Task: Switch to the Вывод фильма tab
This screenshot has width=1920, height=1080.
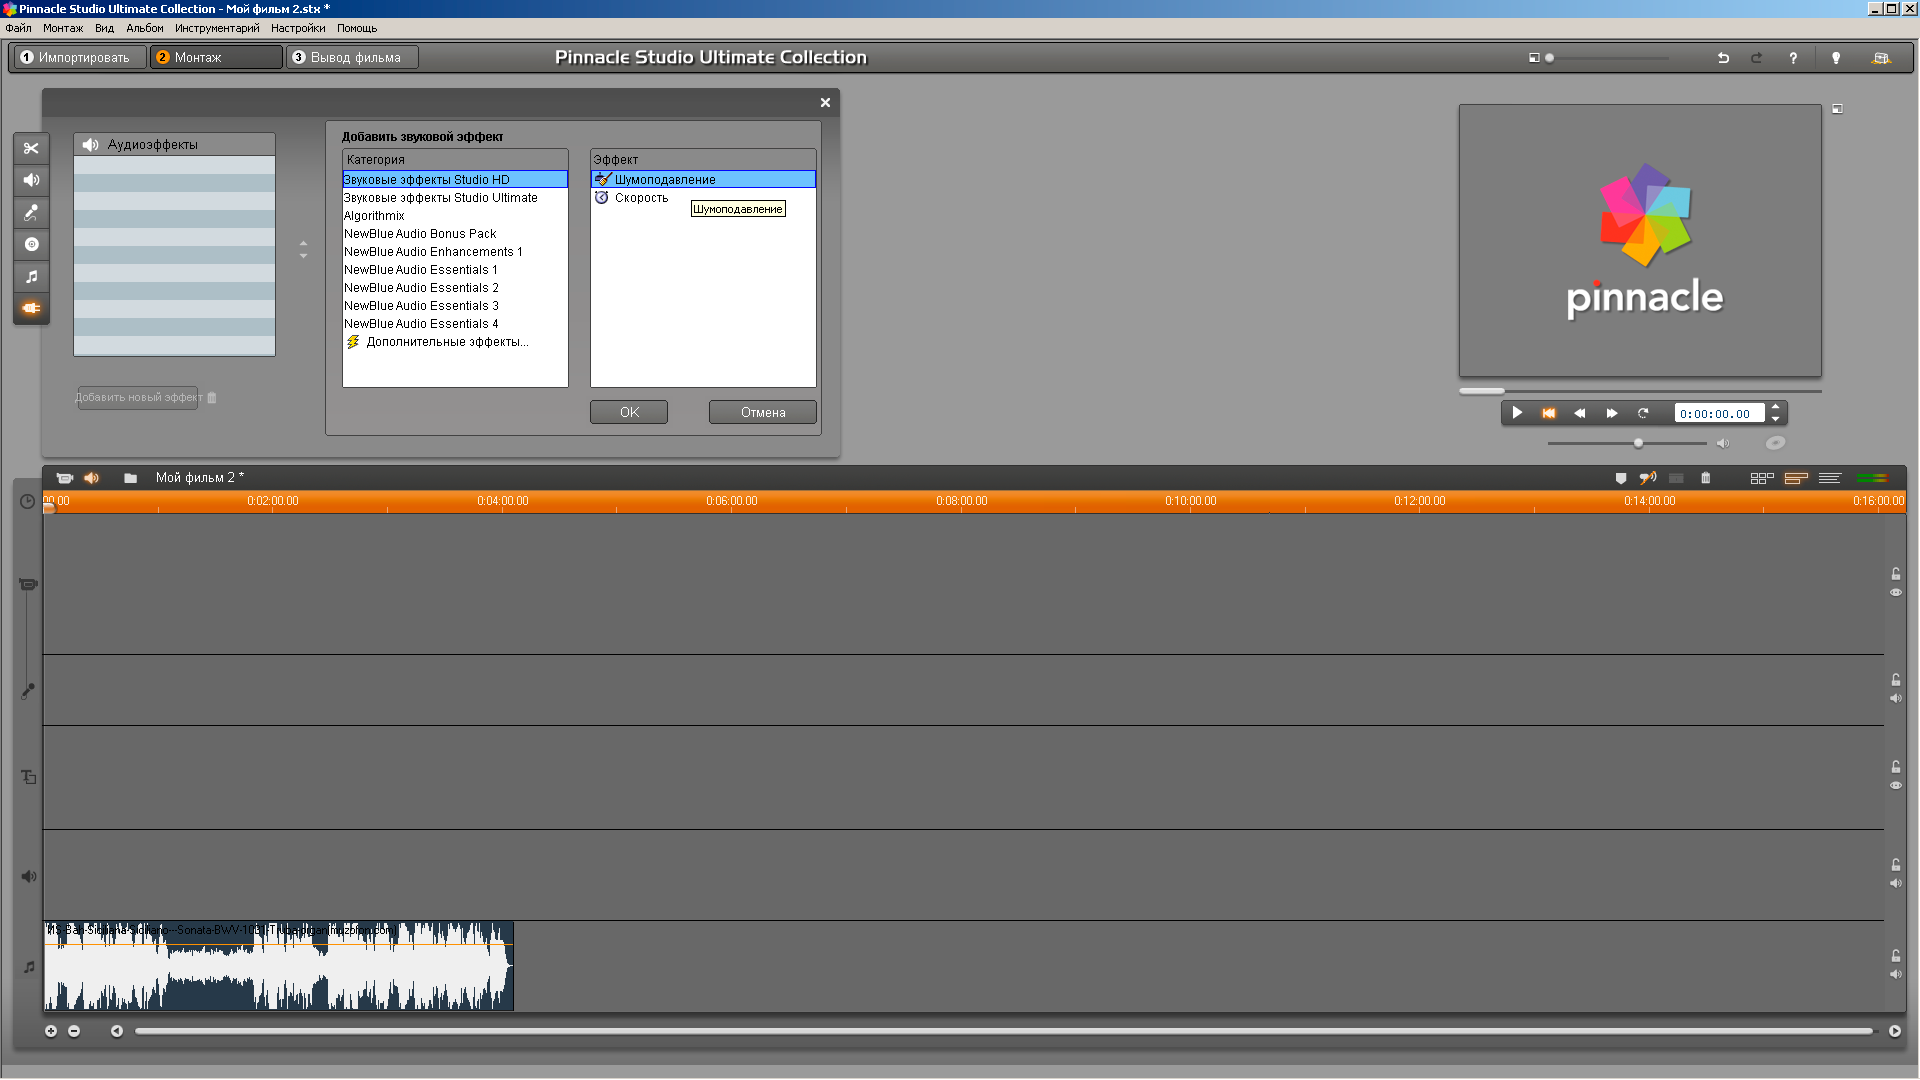Action: [x=353, y=58]
